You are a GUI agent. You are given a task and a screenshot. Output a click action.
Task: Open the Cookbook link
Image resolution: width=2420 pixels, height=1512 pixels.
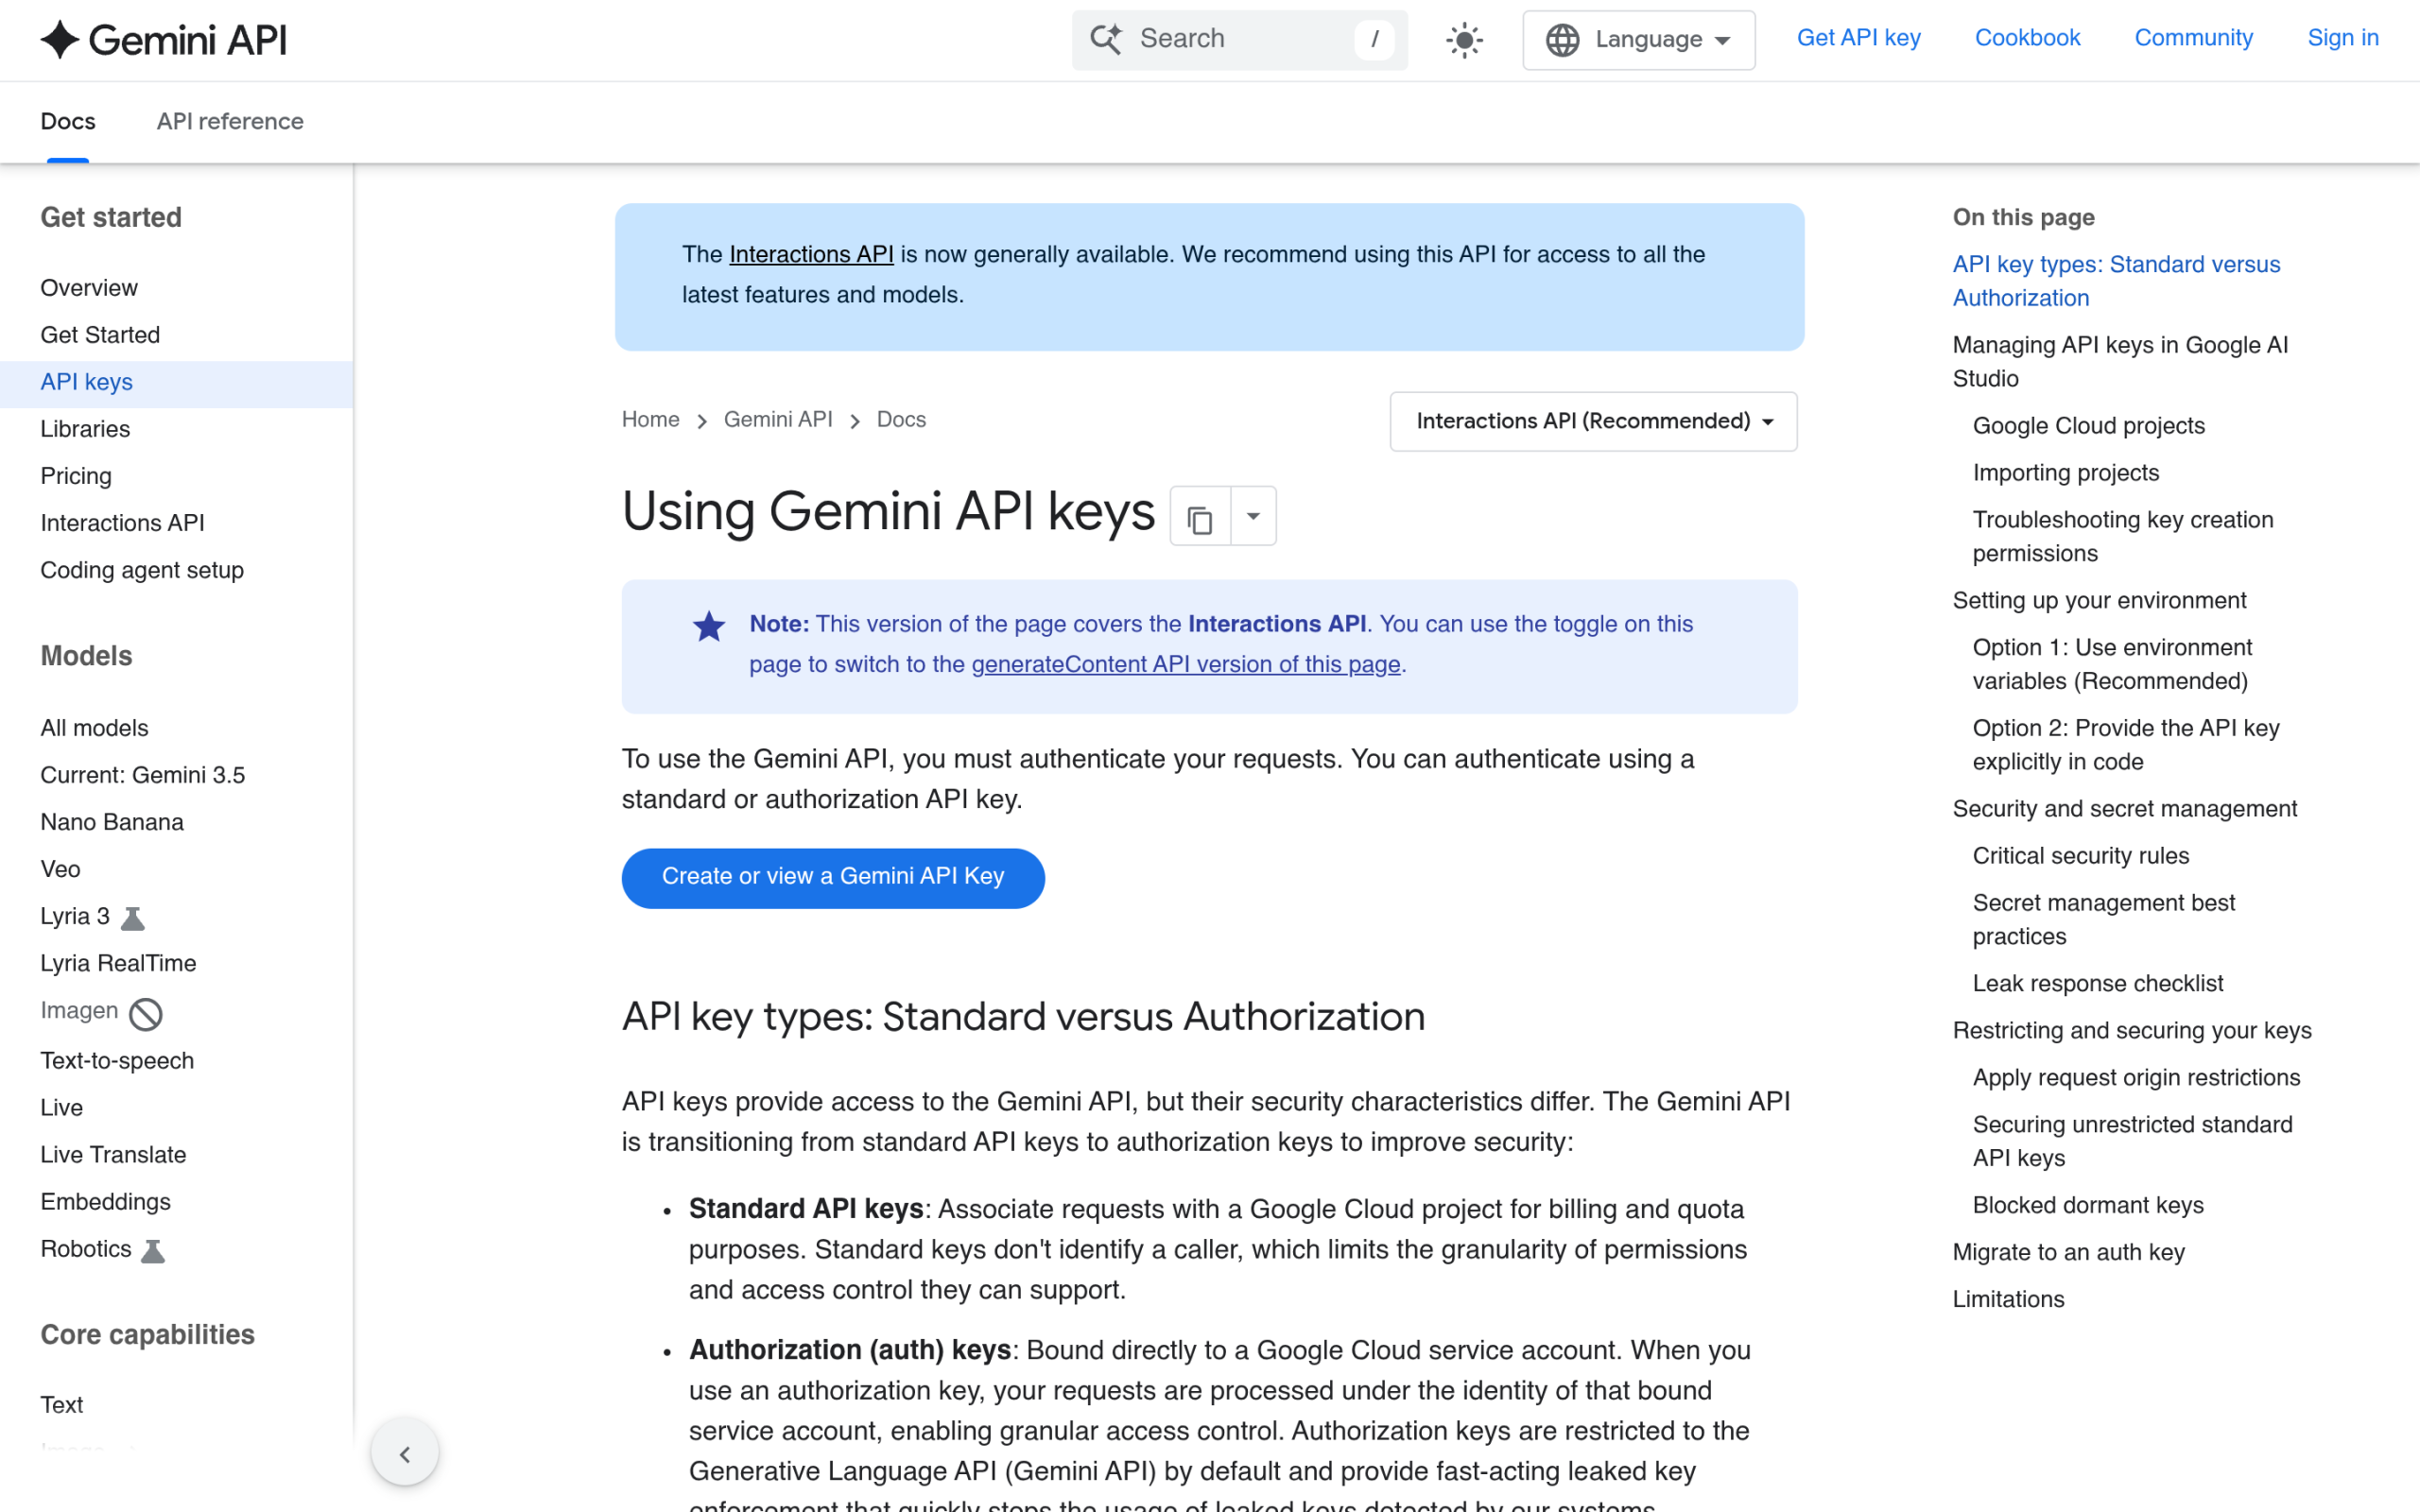[x=2027, y=38]
